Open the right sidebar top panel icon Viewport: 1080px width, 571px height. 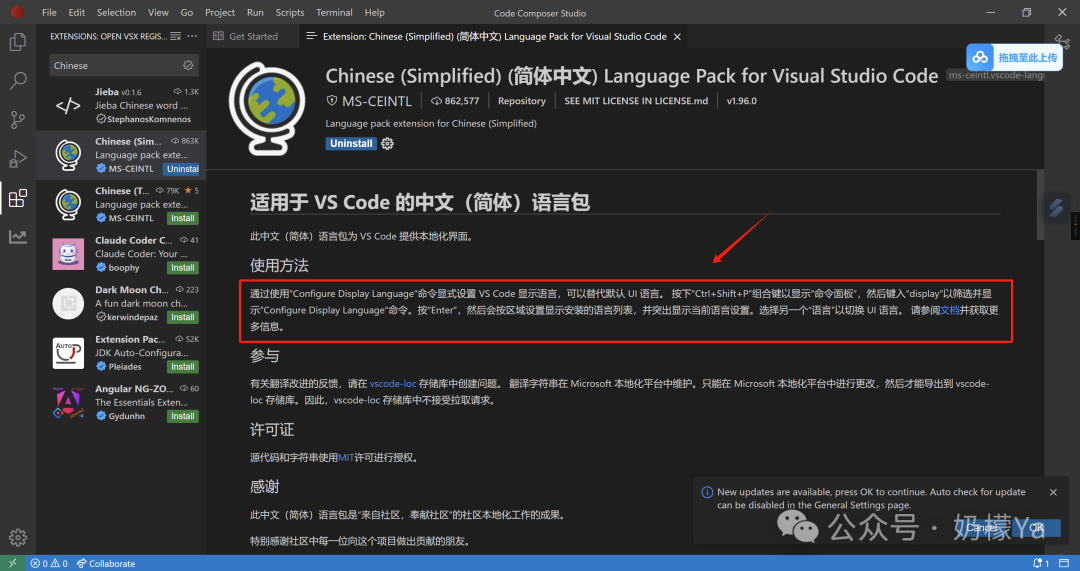point(1061,42)
